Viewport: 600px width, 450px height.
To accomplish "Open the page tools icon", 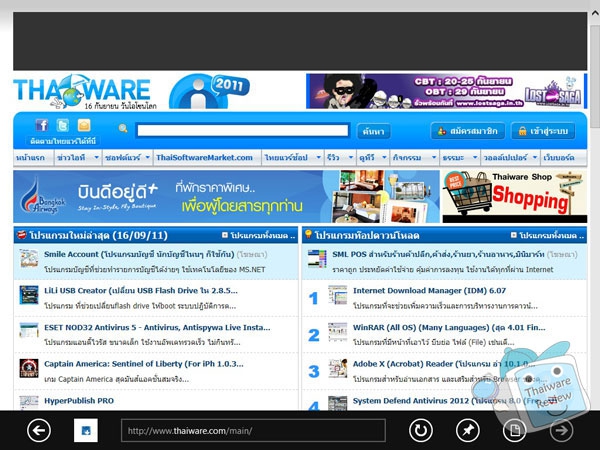I will pyautogui.click(x=515, y=430).
